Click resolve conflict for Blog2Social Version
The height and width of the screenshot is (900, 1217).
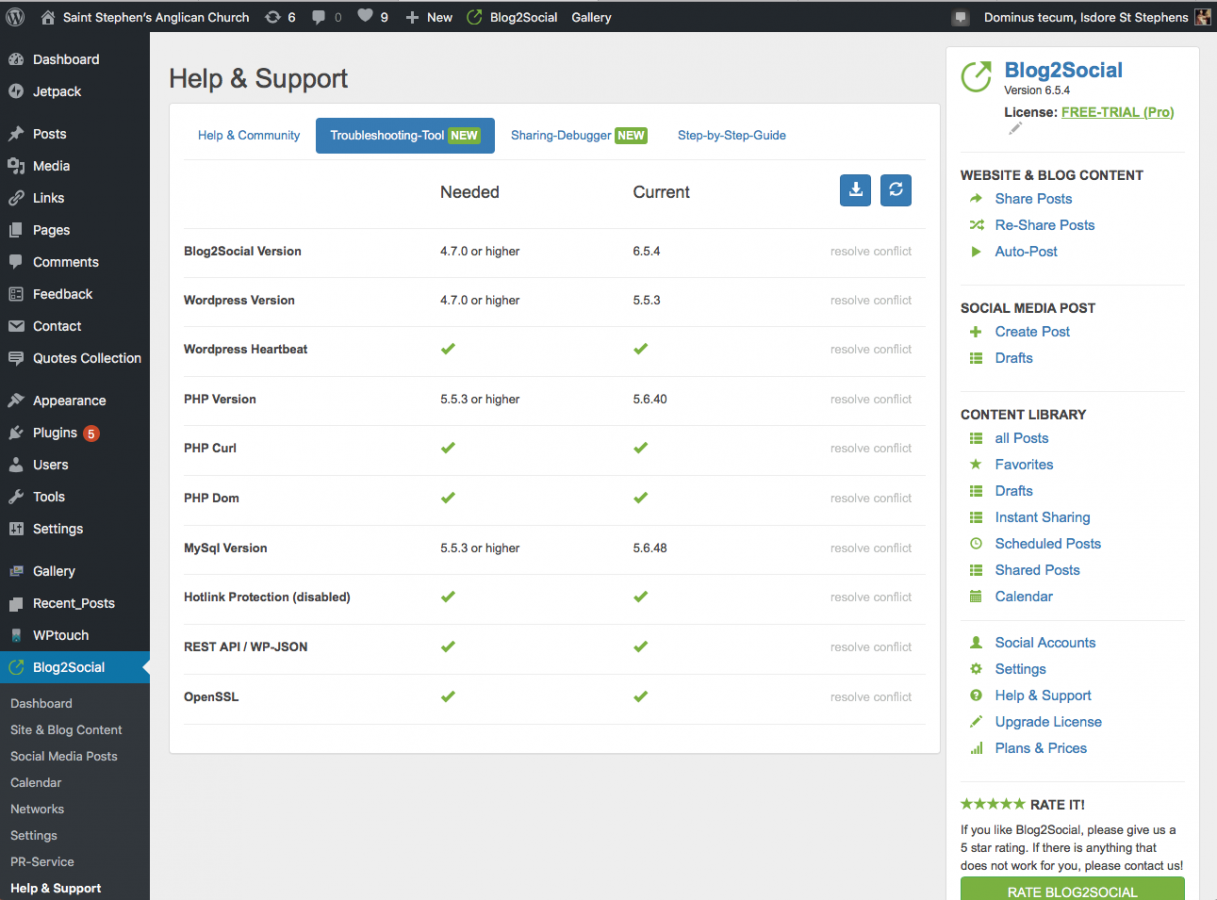tap(871, 251)
